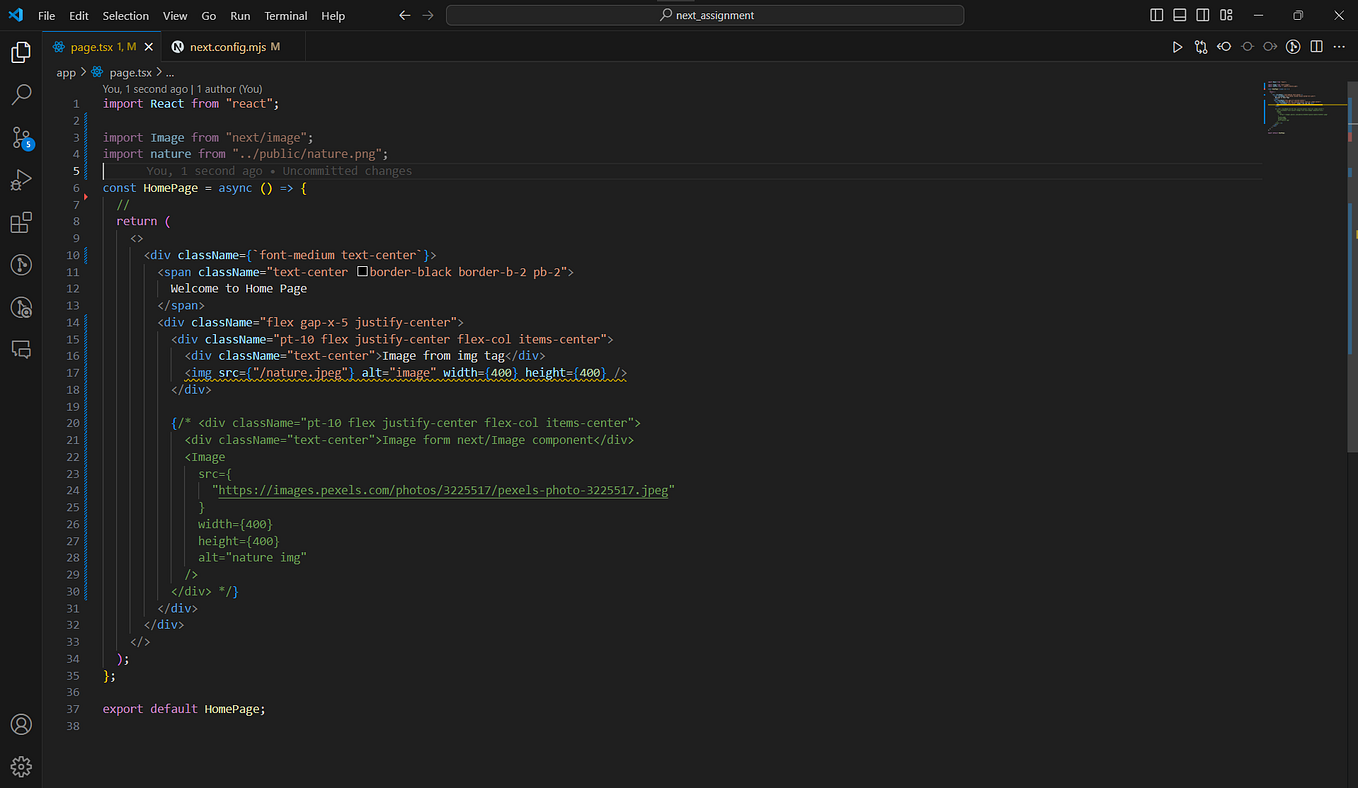Open more editor actions via ellipsis menu
The image size is (1358, 788).
[x=1340, y=46]
